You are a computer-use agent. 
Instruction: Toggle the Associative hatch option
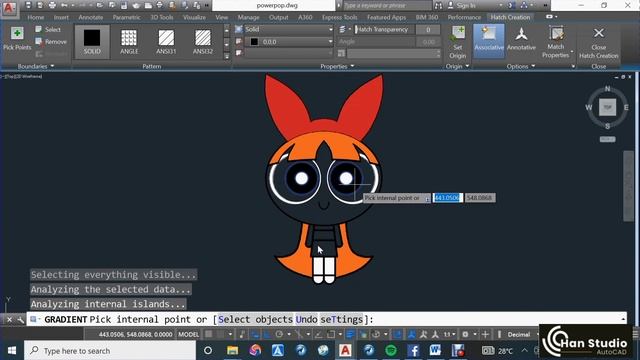(489, 40)
